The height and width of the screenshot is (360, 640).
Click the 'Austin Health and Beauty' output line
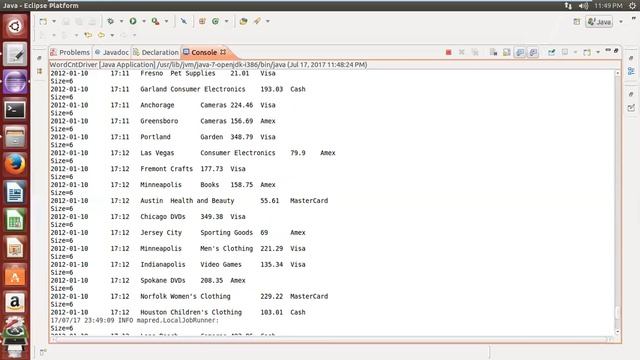pyautogui.click(x=189, y=200)
